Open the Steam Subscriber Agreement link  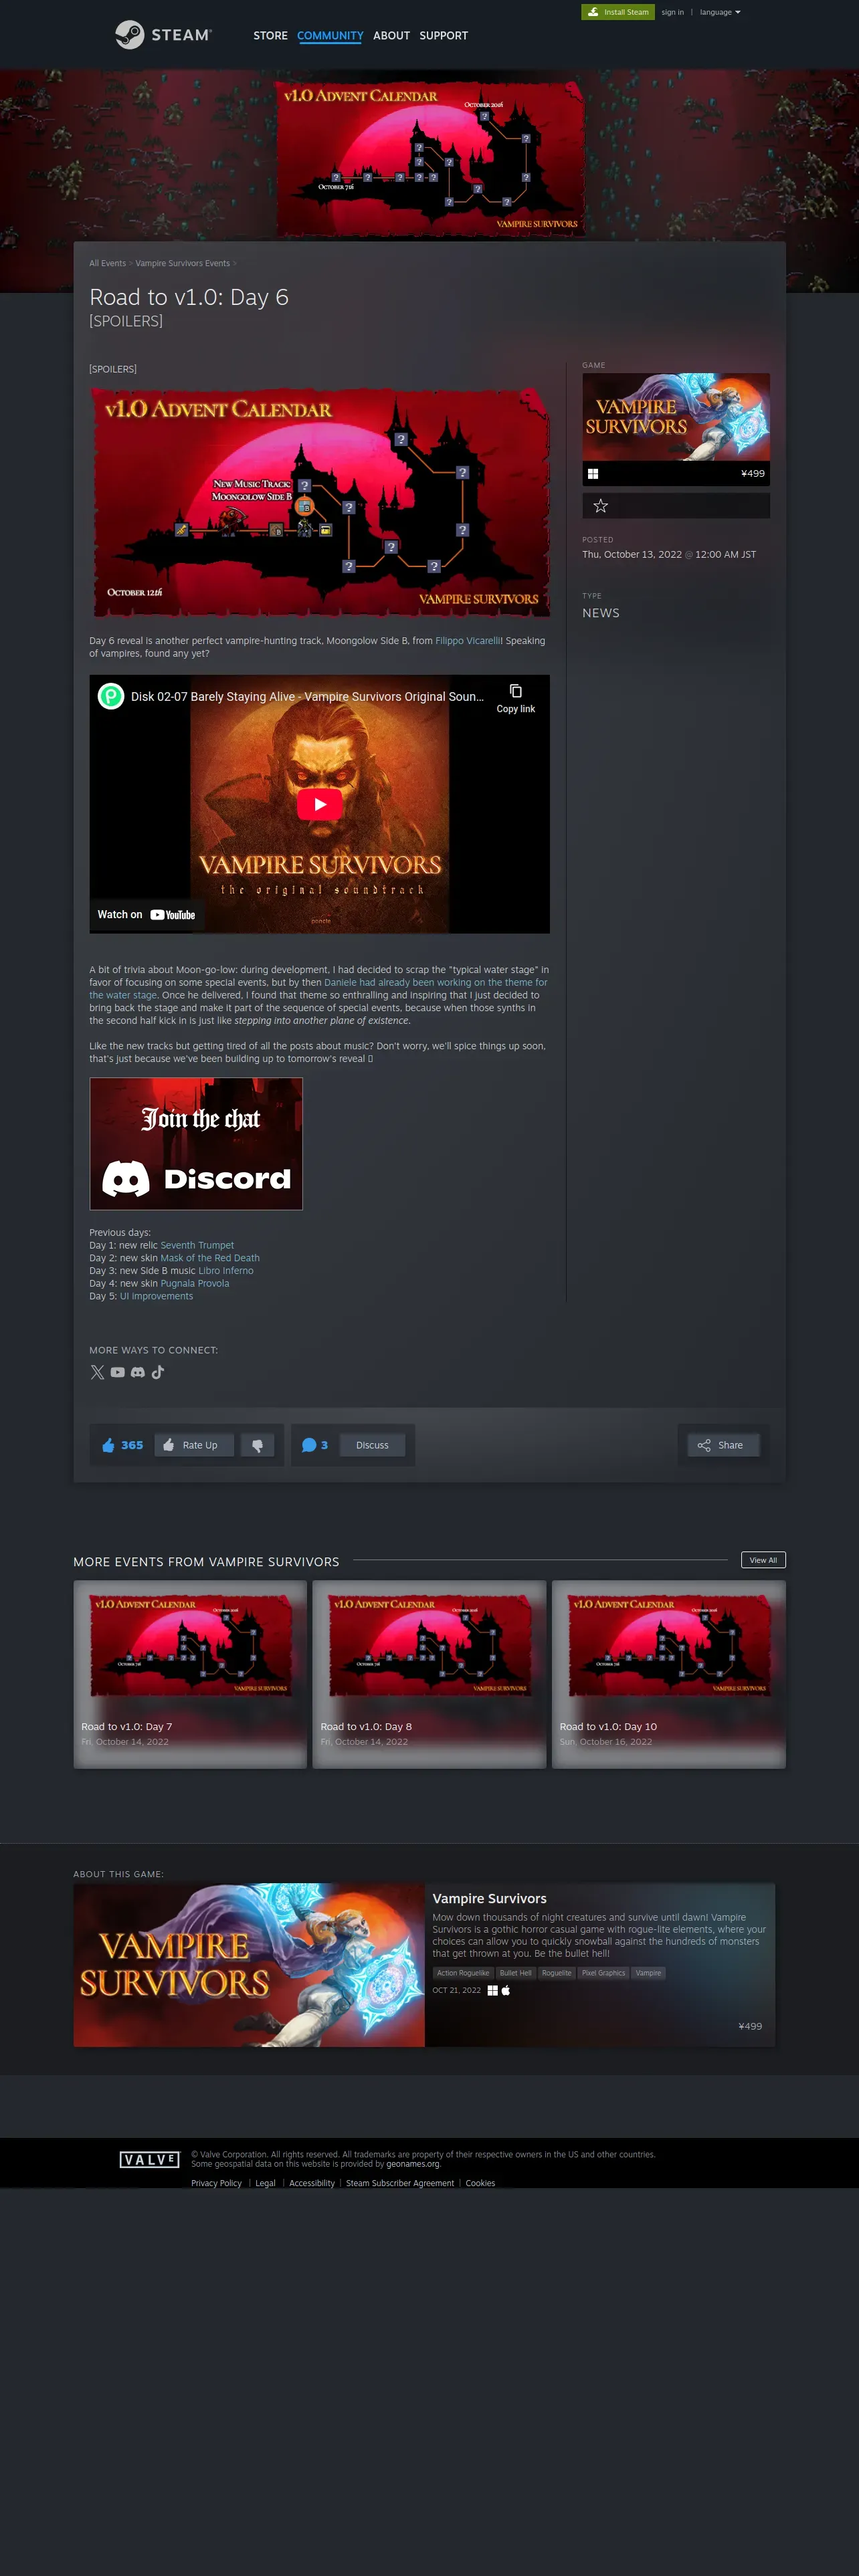400,2183
